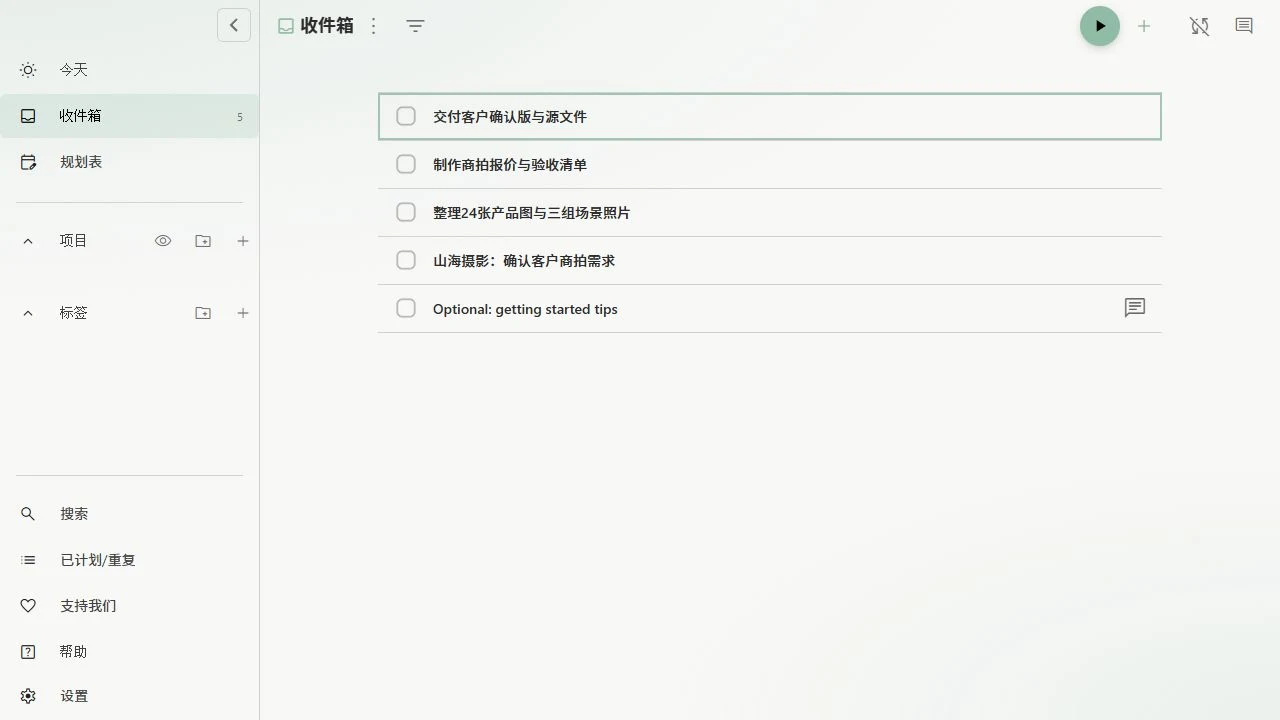
Task: Select the task title 制作商拍报价与验收清单
Action: pos(510,165)
